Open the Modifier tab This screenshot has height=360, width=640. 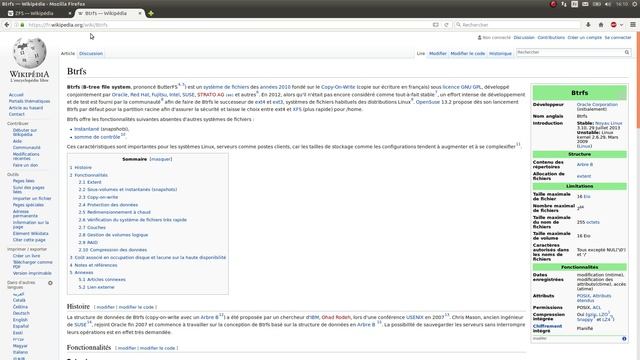coord(438,53)
